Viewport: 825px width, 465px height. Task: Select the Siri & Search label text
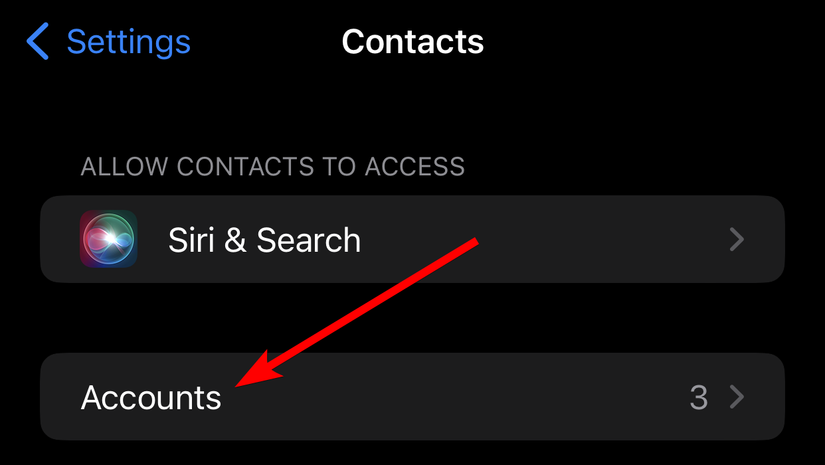[x=265, y=240]
